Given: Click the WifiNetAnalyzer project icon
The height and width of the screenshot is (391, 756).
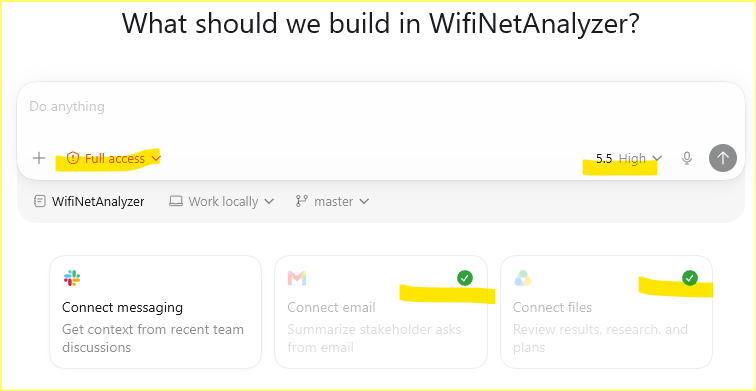Looking at the screenshot, I should click(x=40, y=201).
